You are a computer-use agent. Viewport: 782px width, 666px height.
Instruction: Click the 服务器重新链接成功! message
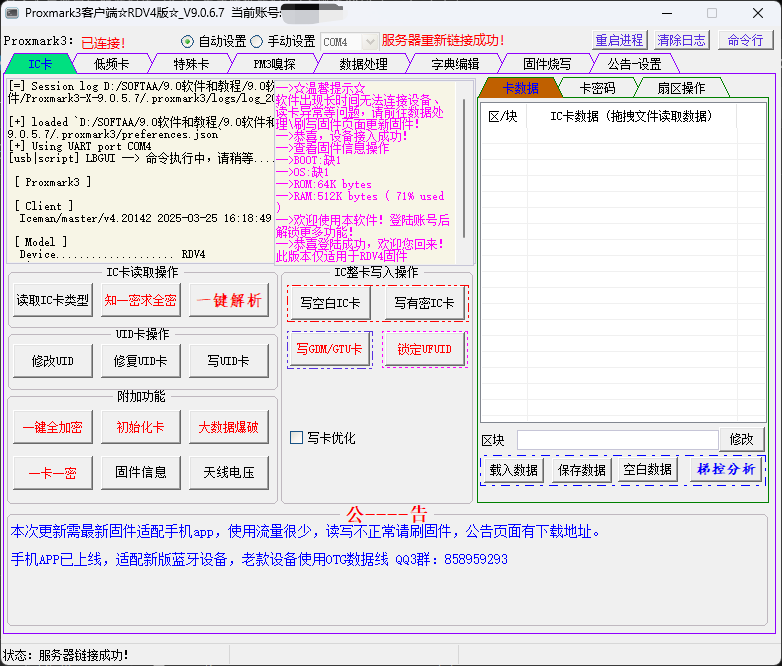443,40
